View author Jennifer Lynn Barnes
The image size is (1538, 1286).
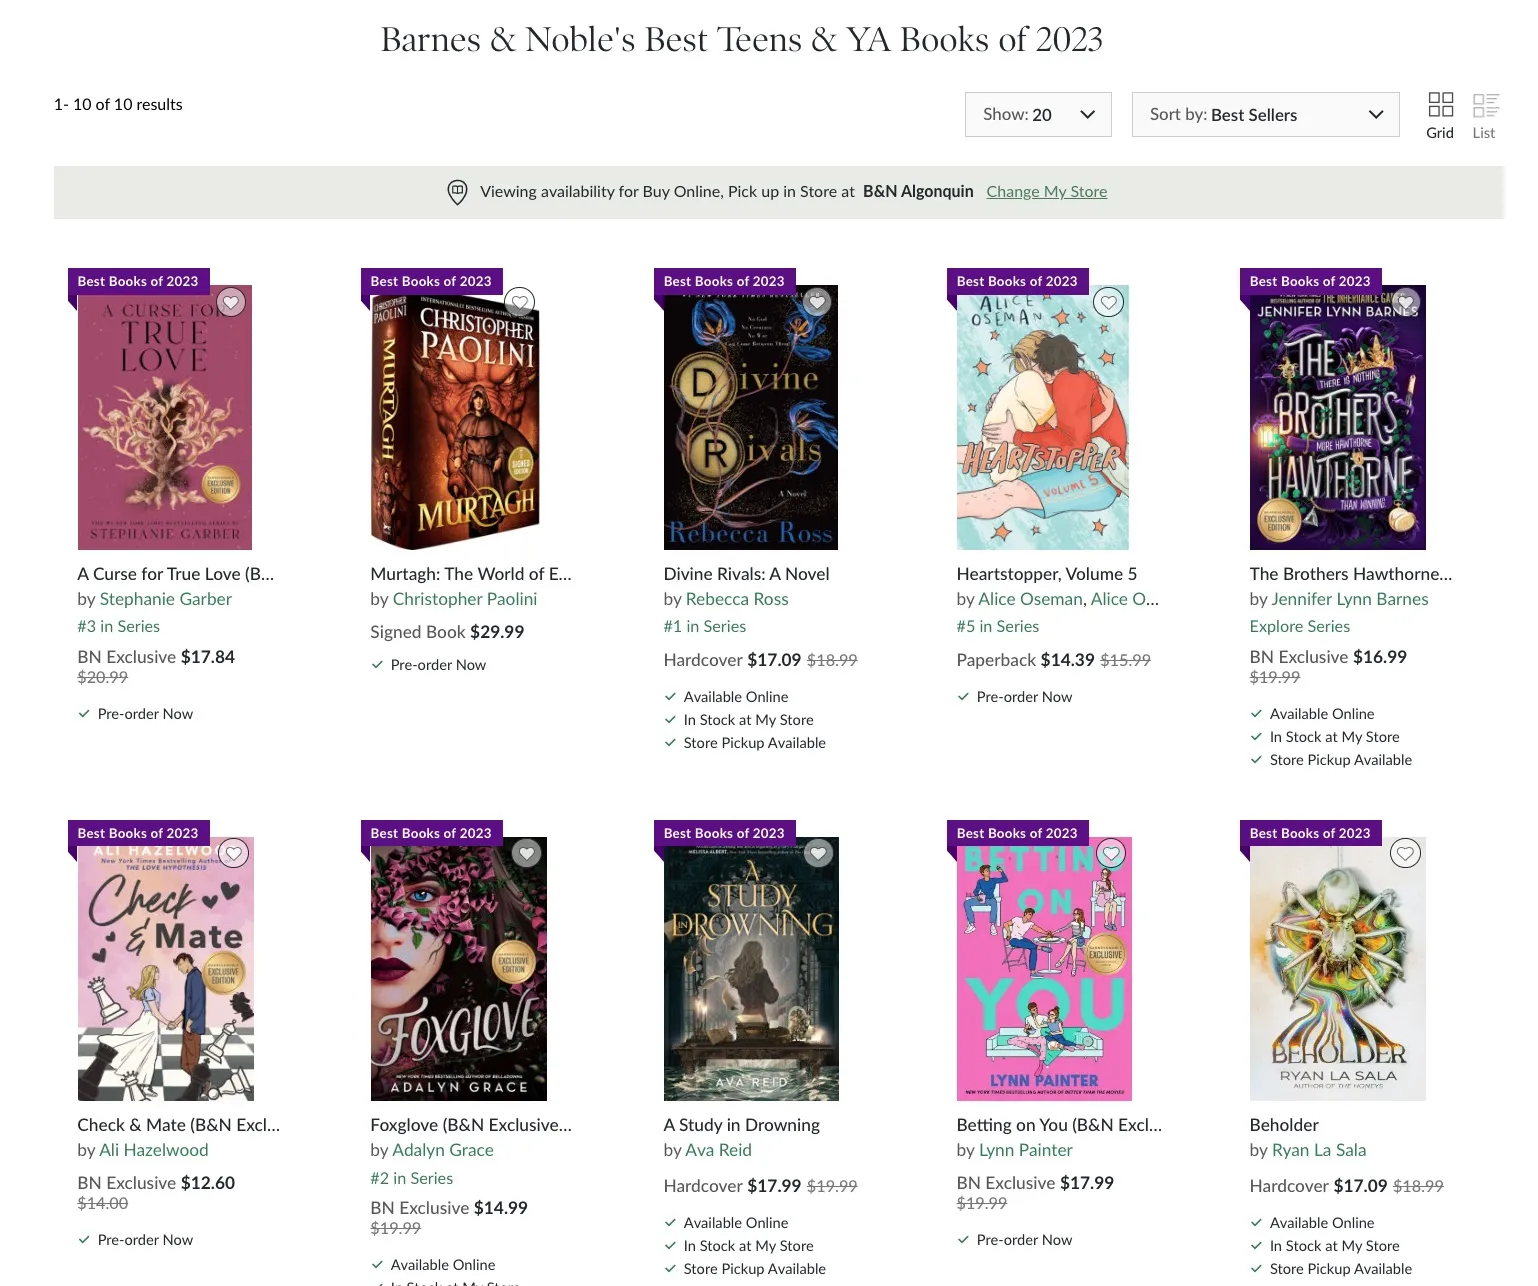click(x=1350, y=599)
